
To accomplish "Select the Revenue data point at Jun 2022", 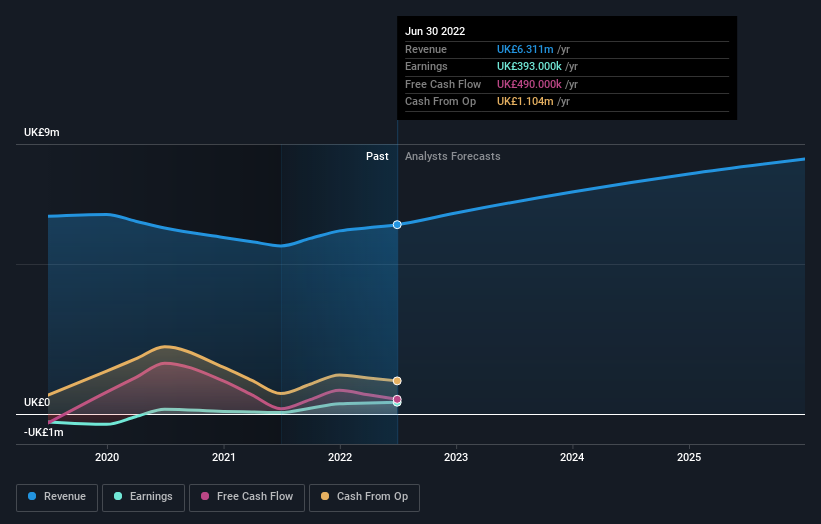I will [x=397, y=225].
